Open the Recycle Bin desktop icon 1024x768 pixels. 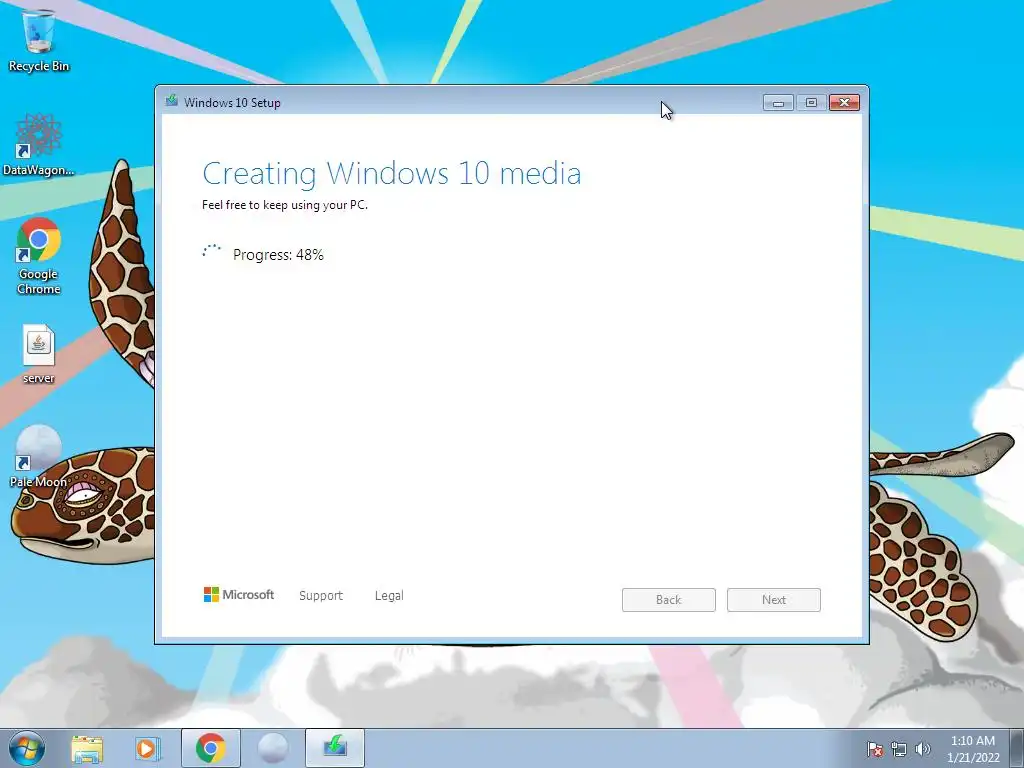pos(39,40)
